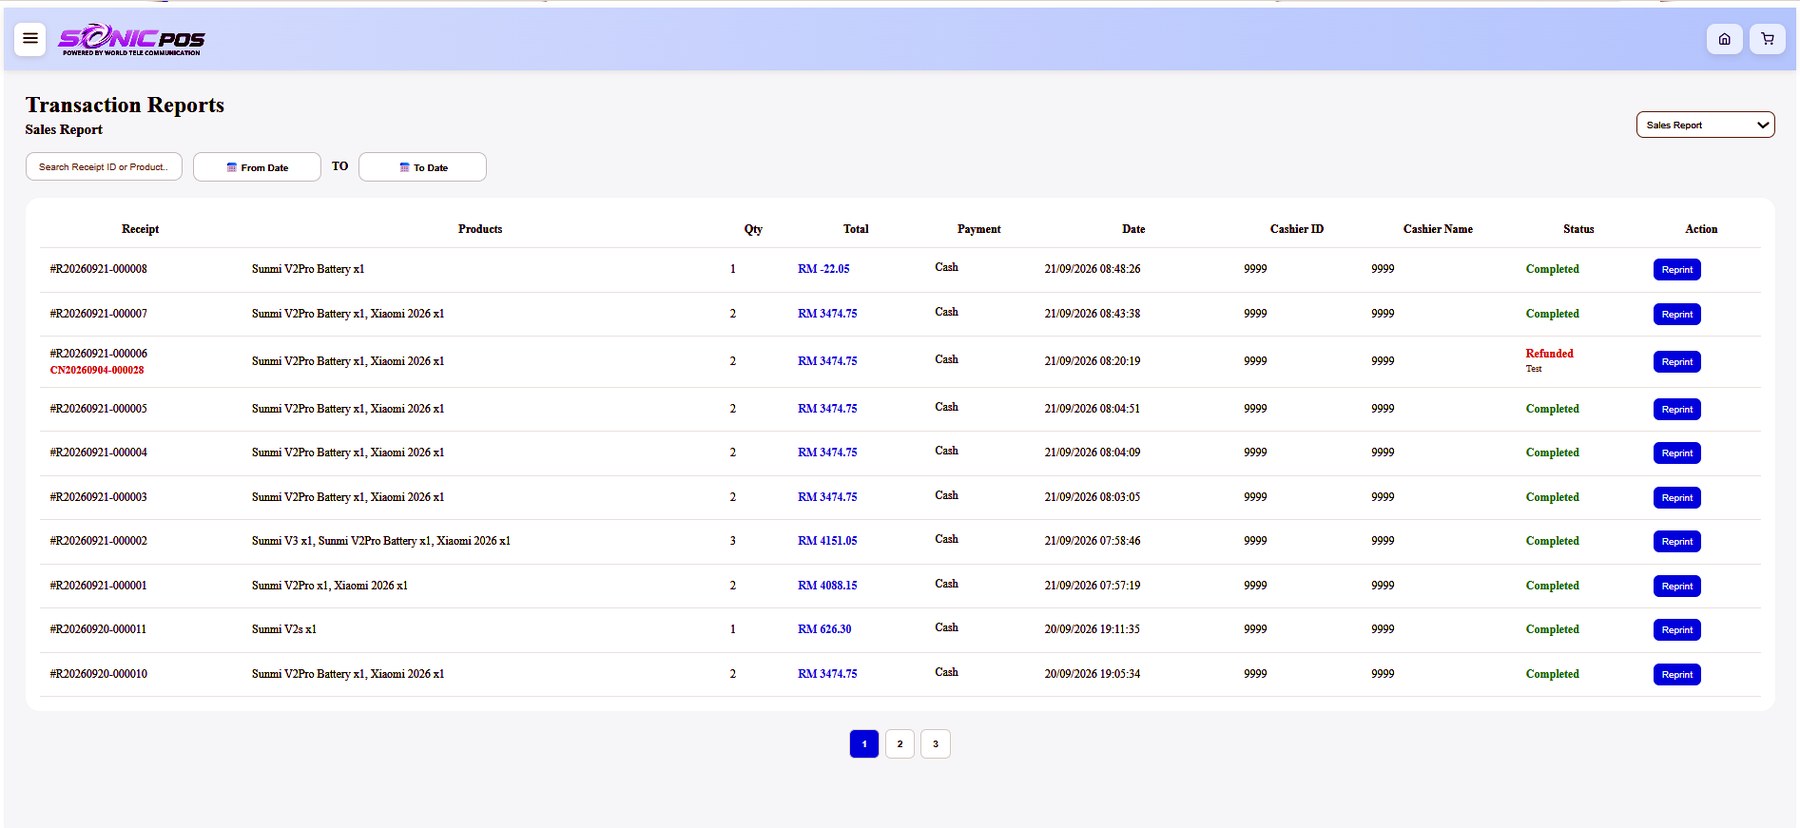Reprint receipt #R20260921-000003

pyautogui.click(x=1677, y=498)
